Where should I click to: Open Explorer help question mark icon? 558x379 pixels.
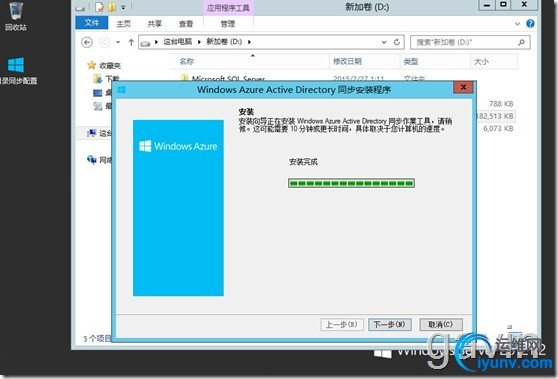(x=530, y=23)
